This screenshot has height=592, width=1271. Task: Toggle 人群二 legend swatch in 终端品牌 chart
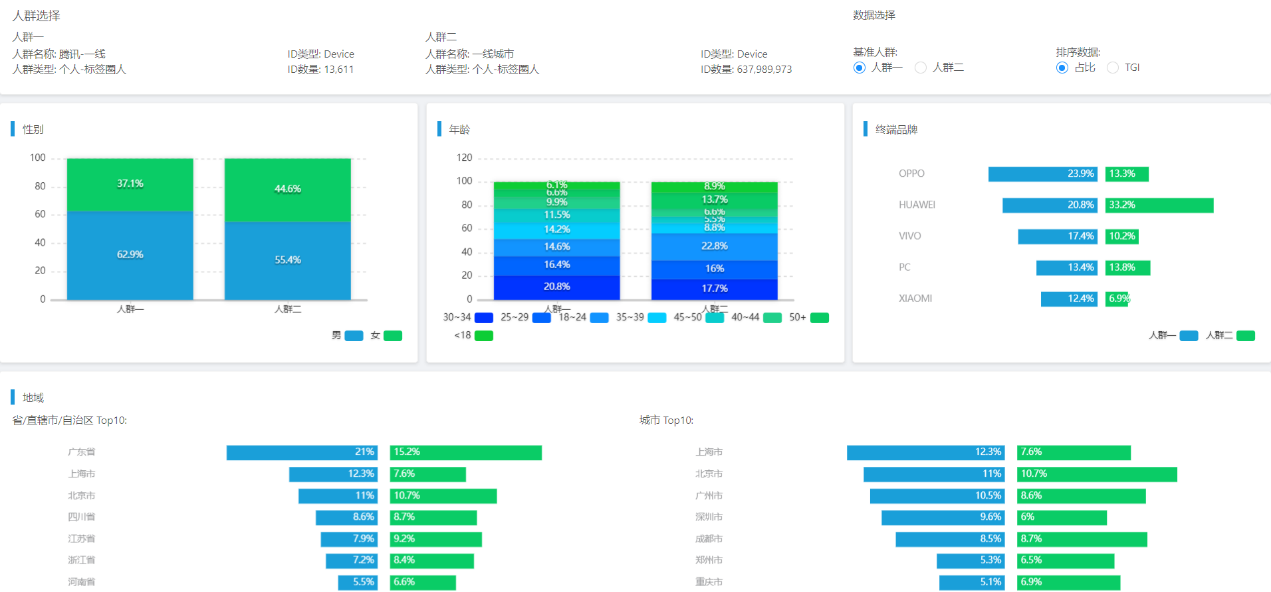1245,336
